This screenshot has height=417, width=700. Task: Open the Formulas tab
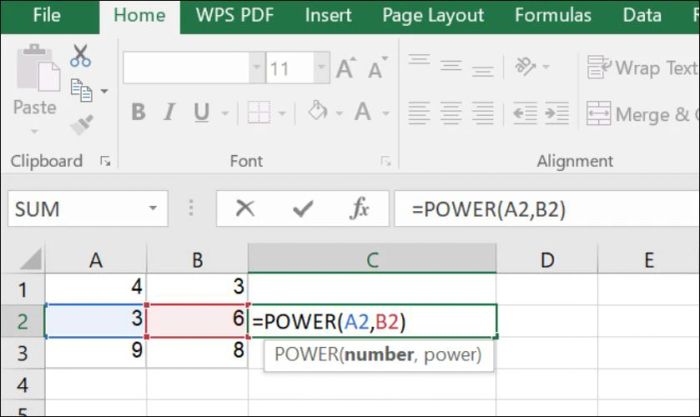click(553, 15)
